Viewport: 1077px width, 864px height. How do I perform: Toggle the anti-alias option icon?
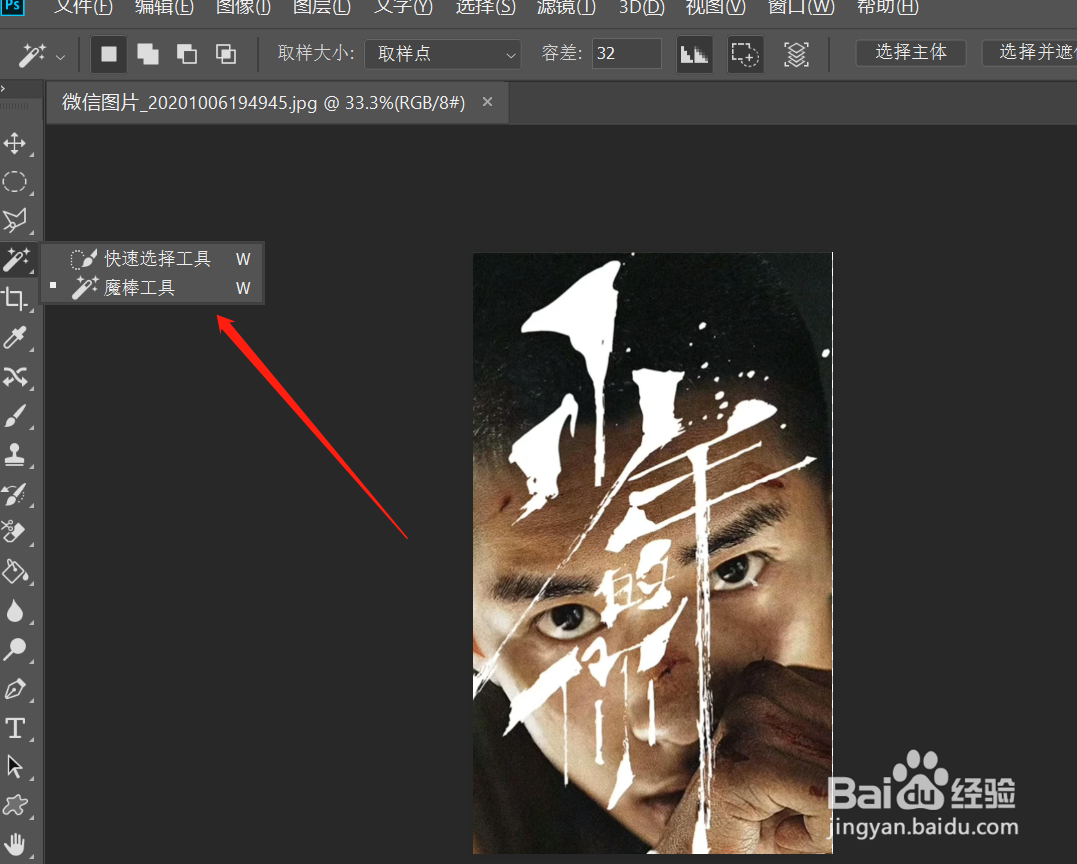(x=694, y=54)
